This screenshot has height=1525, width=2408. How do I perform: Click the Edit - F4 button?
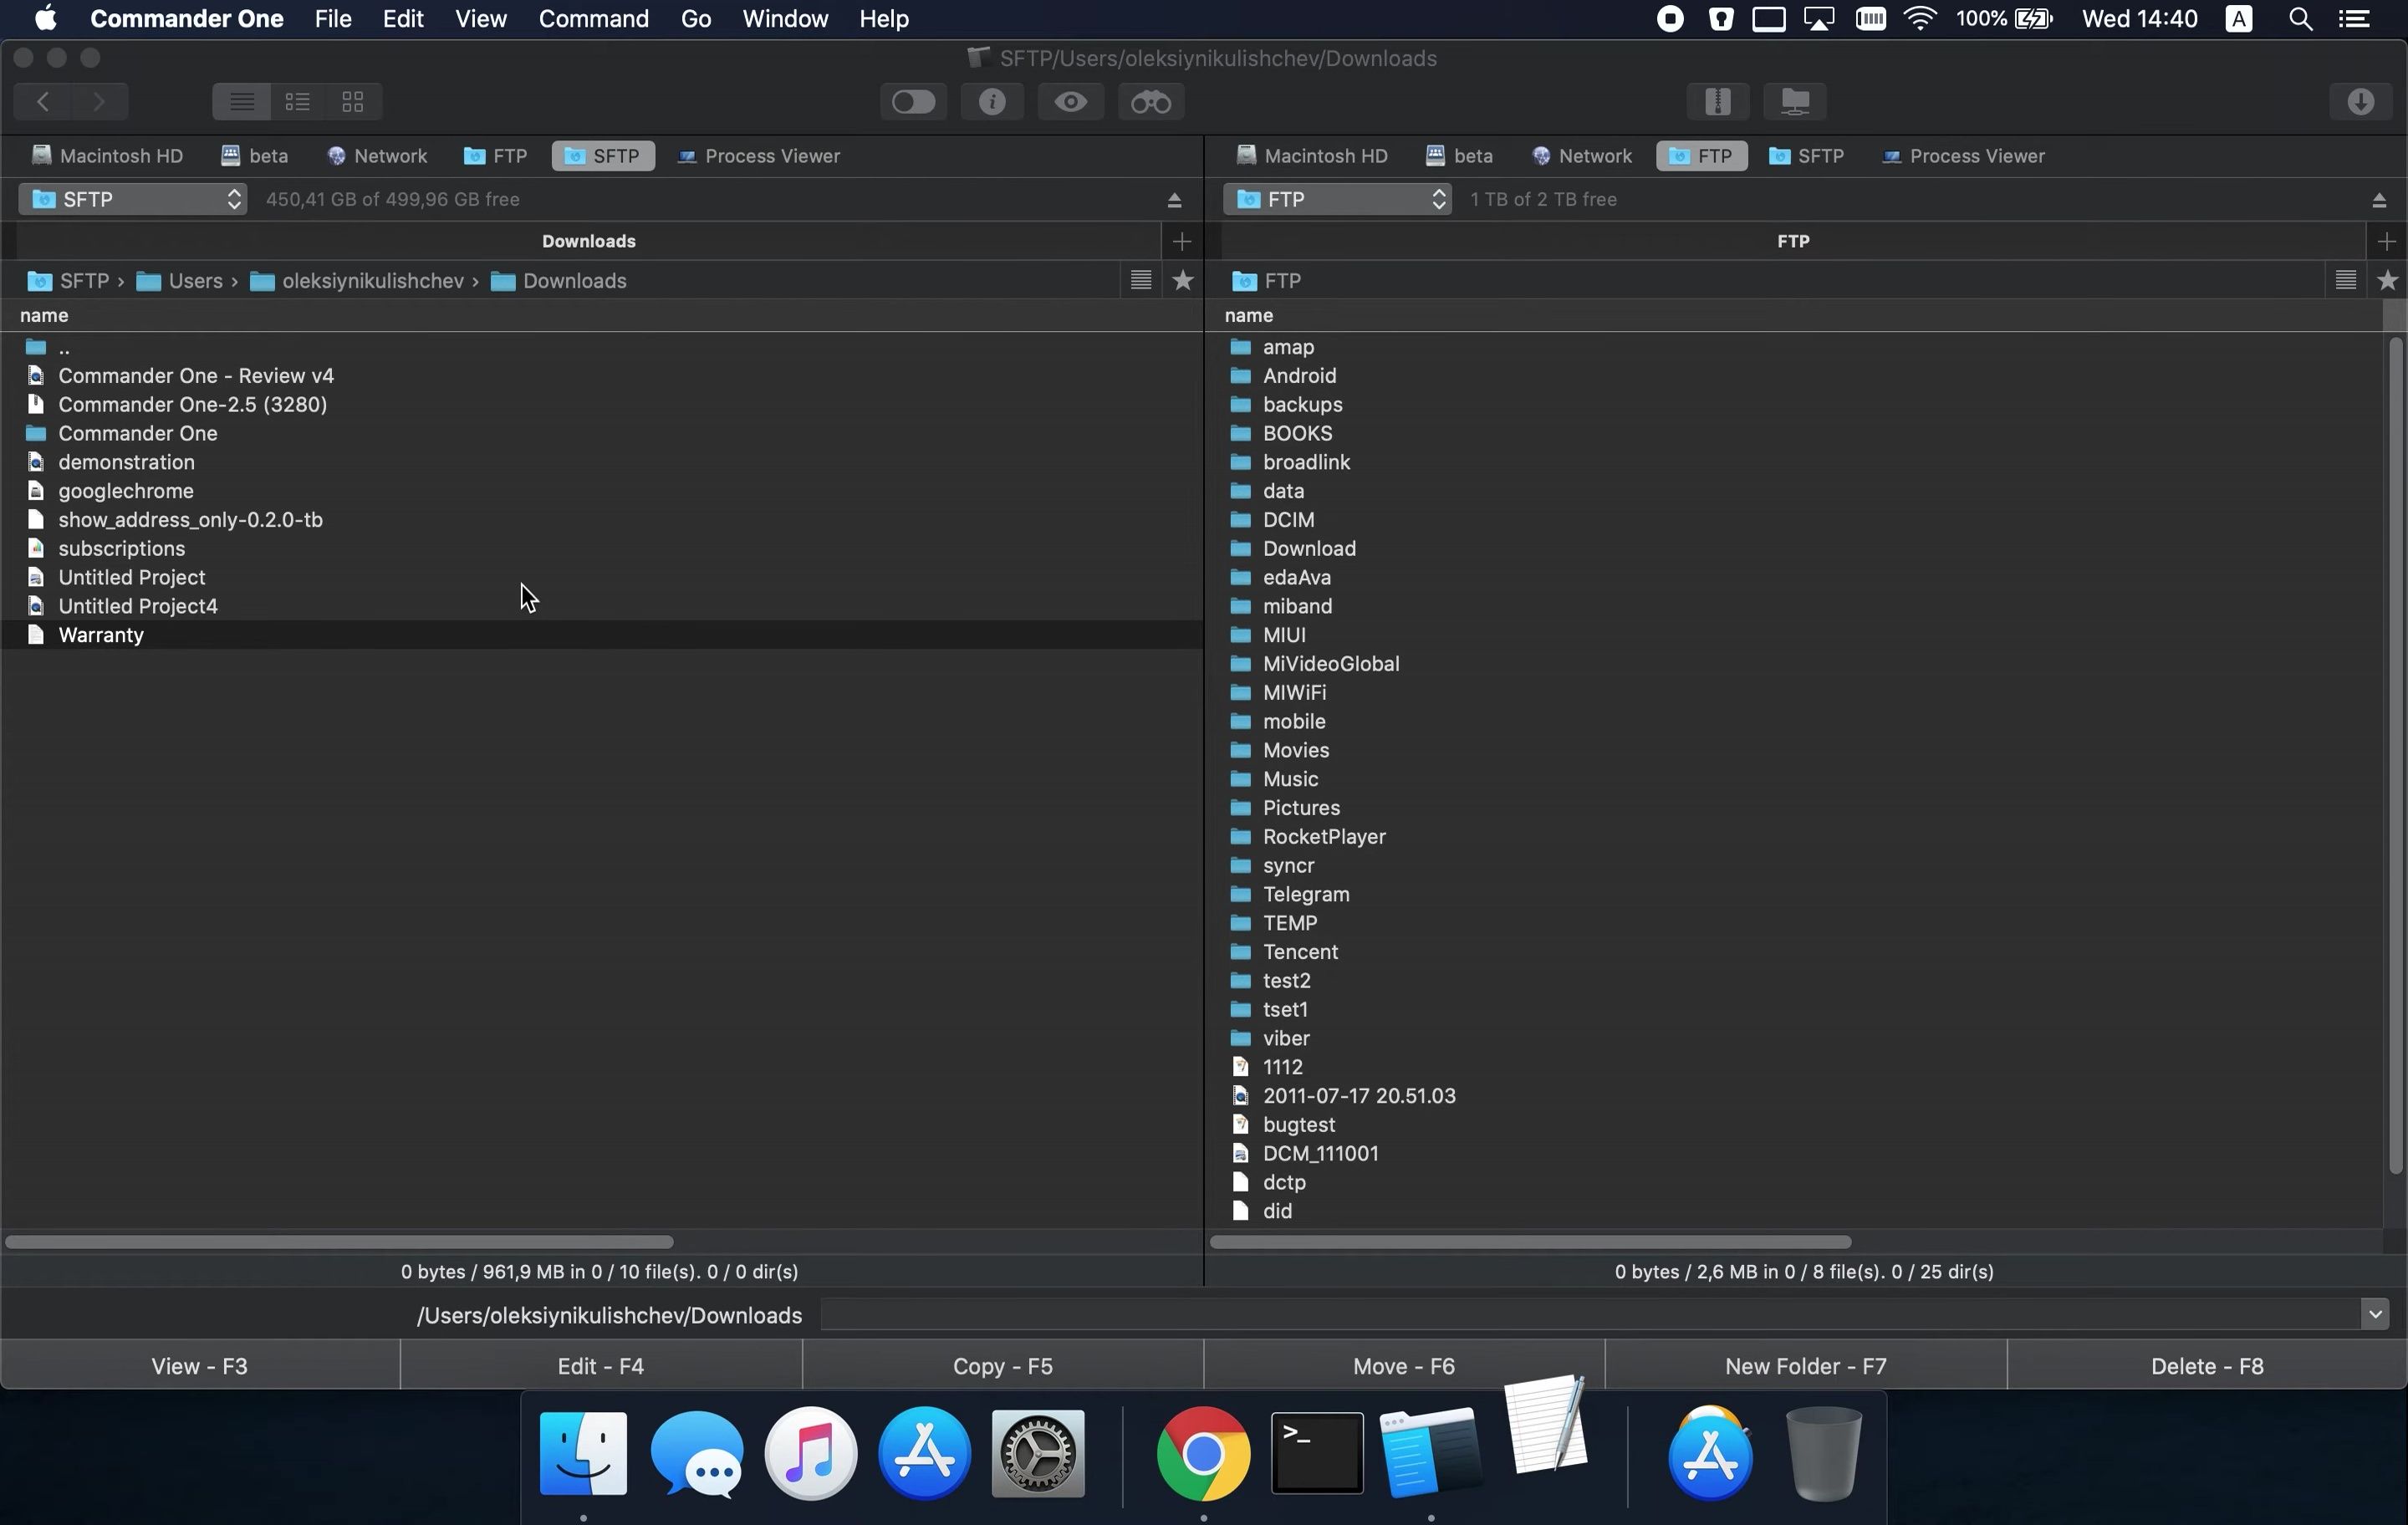click(x=601, y=1366)
